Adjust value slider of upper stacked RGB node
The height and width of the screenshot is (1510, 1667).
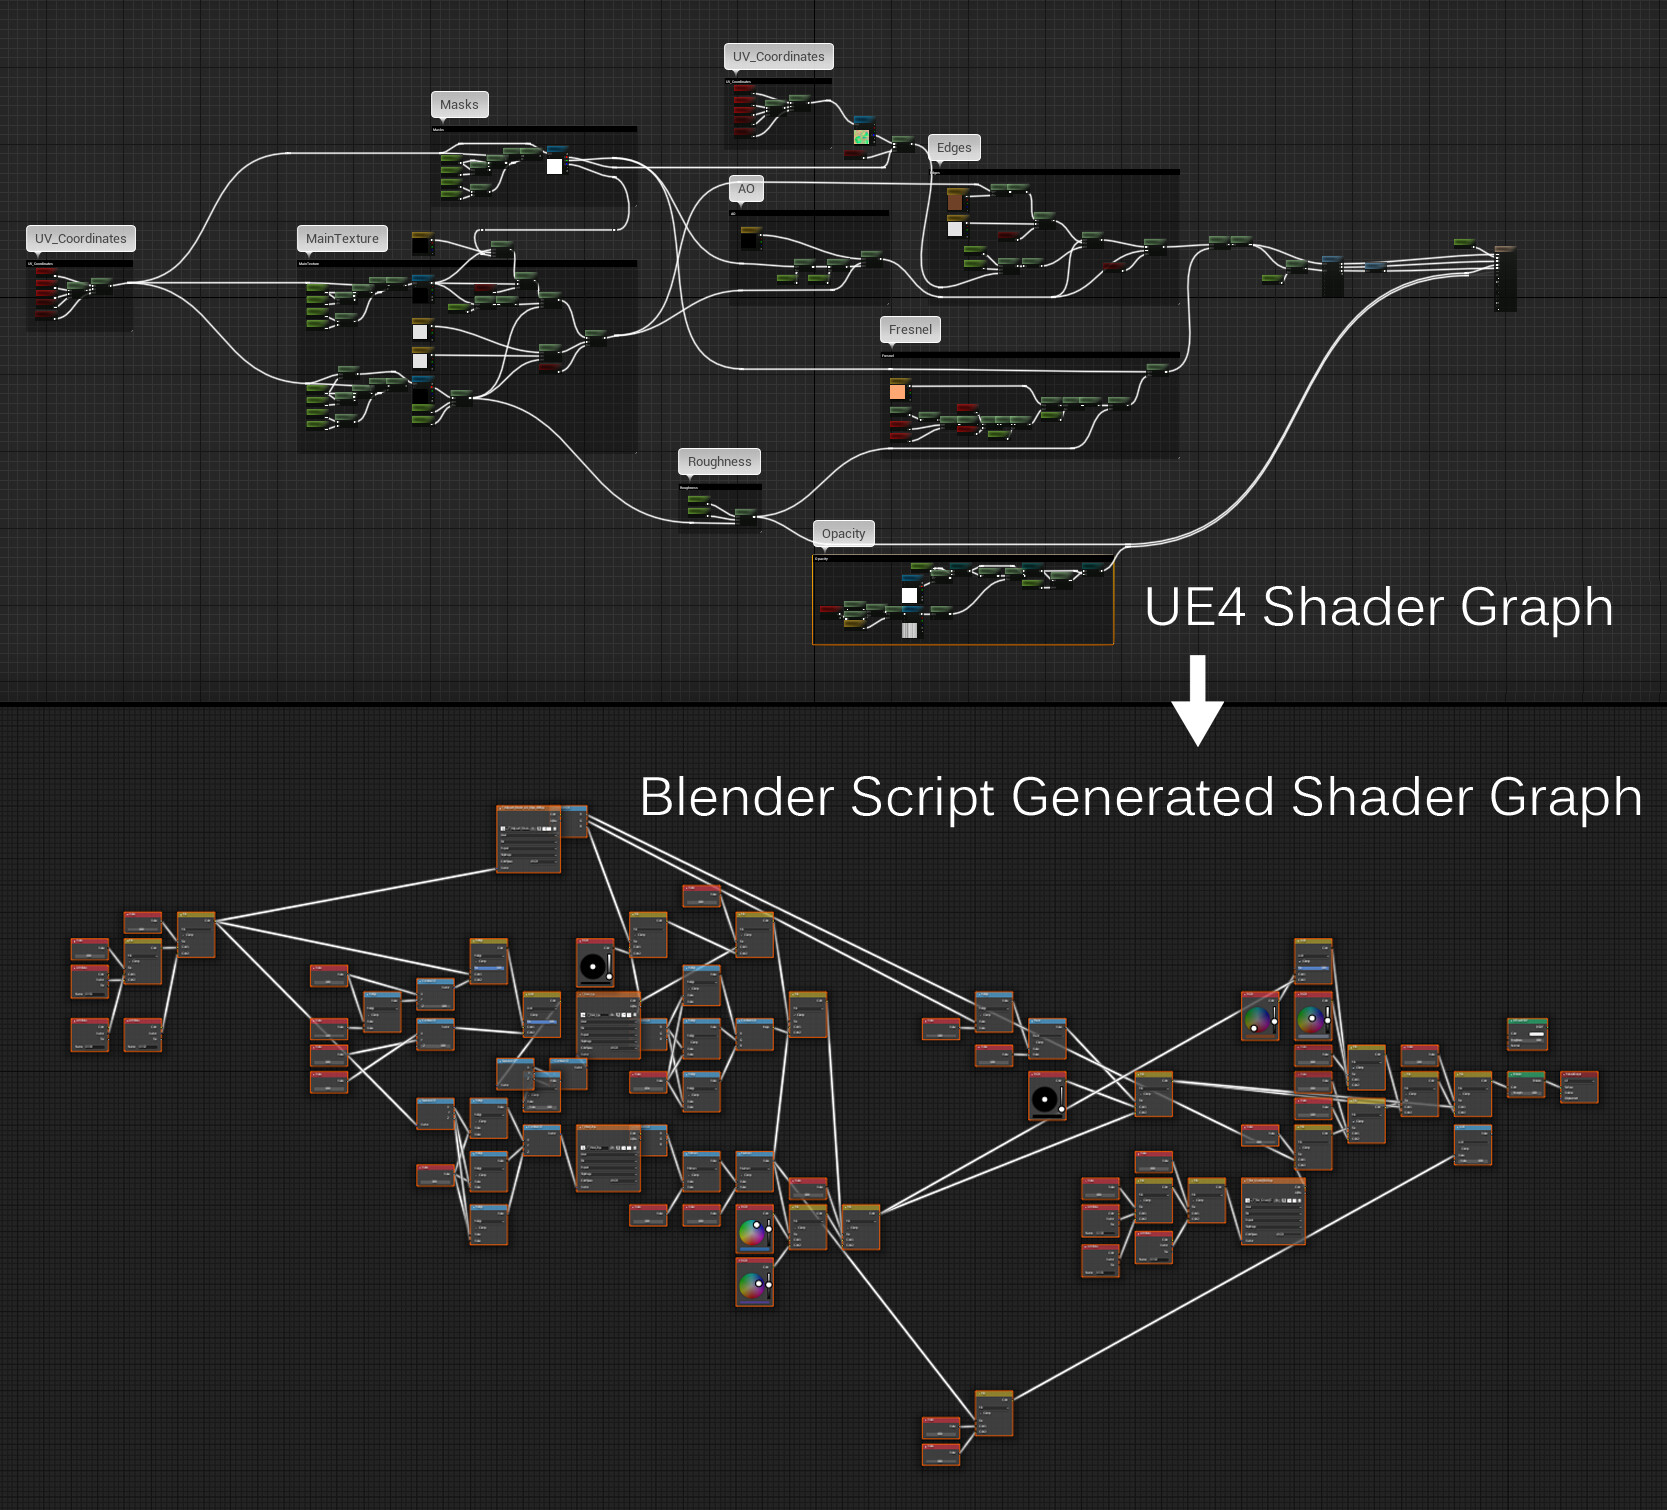point(769,1232)
